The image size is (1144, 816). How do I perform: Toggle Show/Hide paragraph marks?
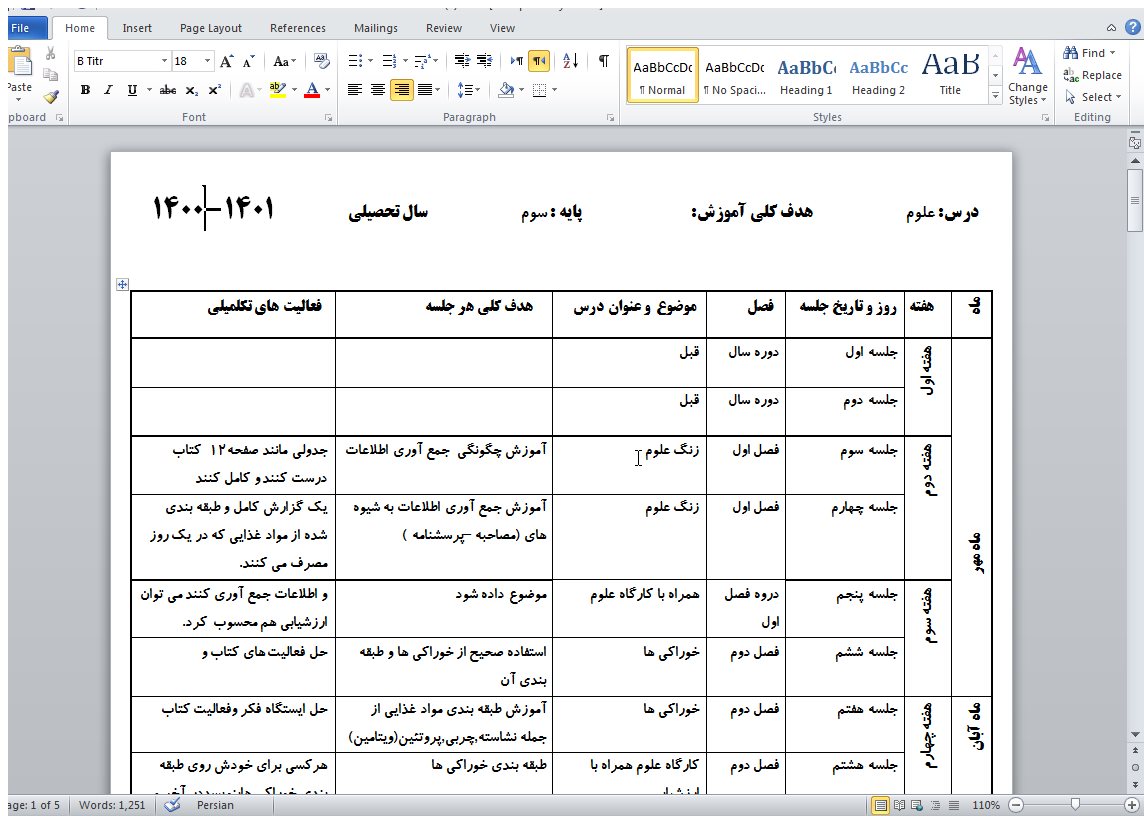click(603, 61)
